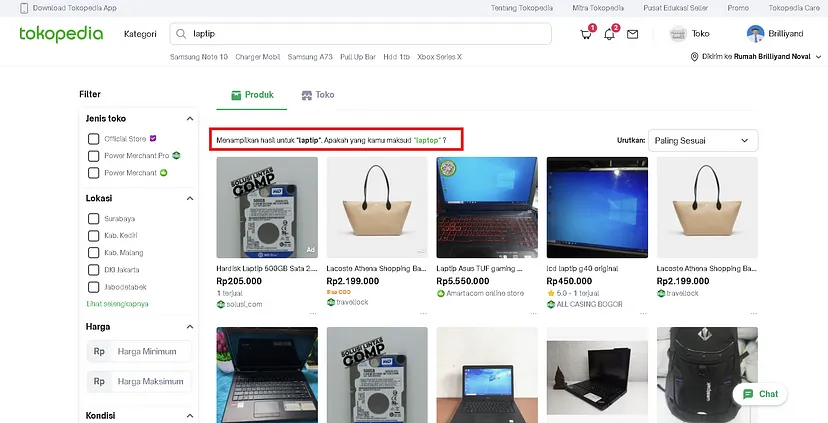The image size is (828, 423).
Task: Open Brilliyand profile avatar
Action: pyautogui.click(x=755, y=34)
